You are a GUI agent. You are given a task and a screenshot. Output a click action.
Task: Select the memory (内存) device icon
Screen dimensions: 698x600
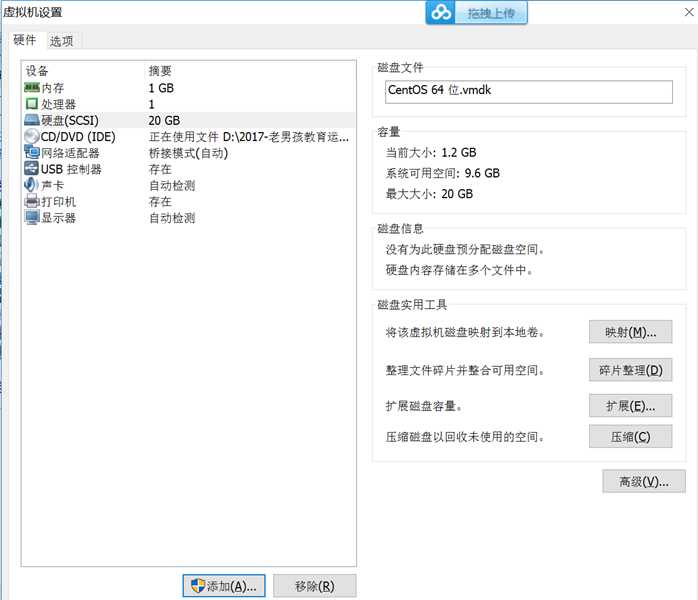tap(32, 88)
